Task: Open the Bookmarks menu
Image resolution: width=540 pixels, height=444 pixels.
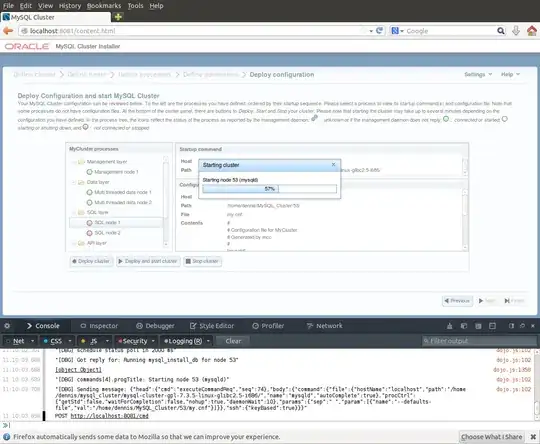Action: pyautogui.click(x=104, y=6)
